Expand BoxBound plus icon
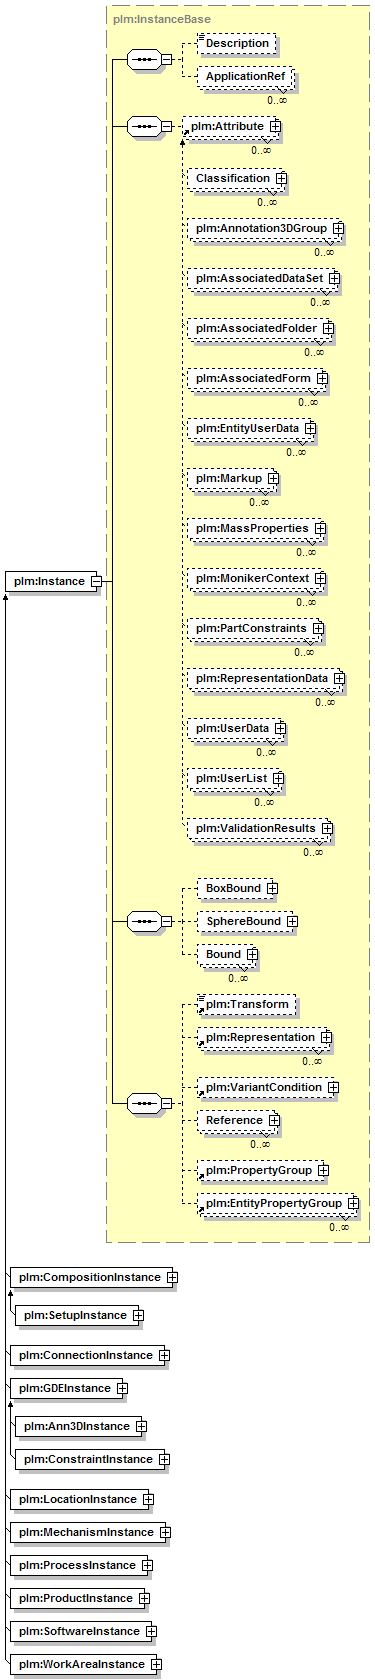Viewport: 375px width, 1680px height. [272, 888]
